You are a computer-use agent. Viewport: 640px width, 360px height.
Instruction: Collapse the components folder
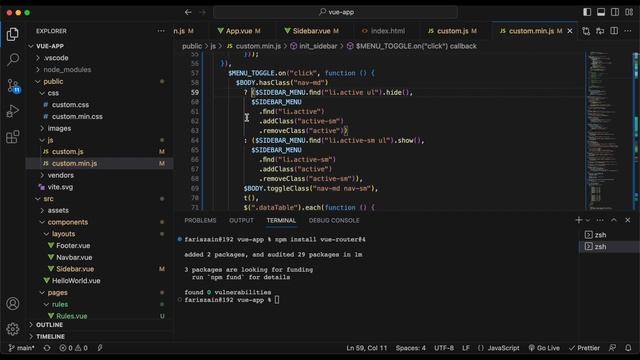[100, 222]
